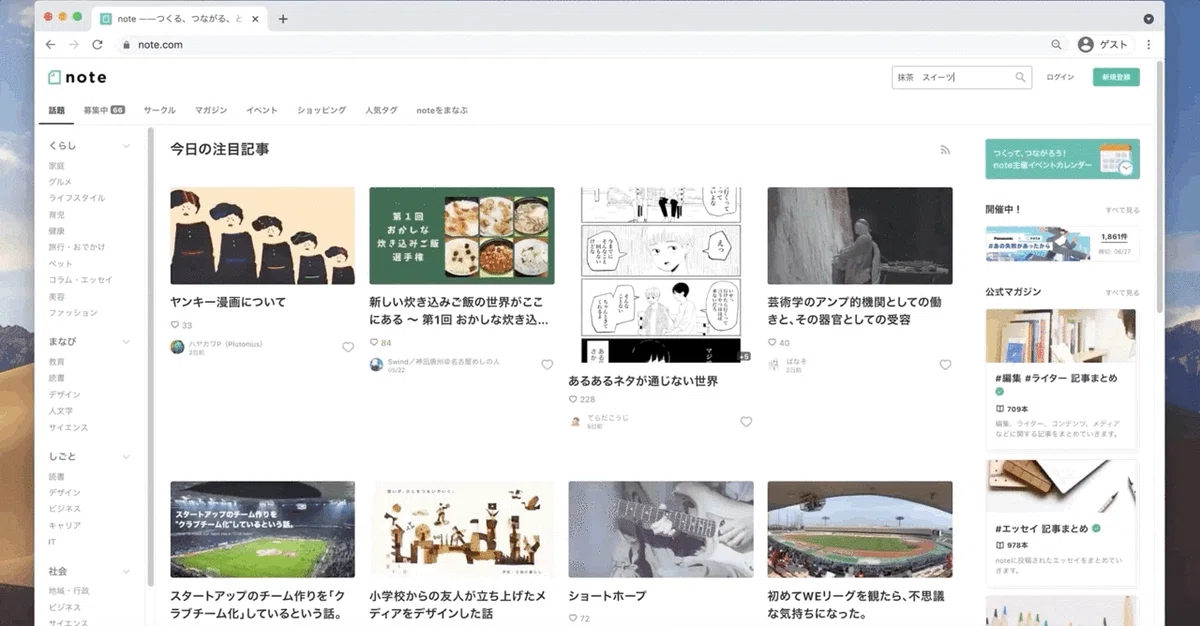Open a new browser tab with plus
The image size is (1200, 626).
click(283, 19)
